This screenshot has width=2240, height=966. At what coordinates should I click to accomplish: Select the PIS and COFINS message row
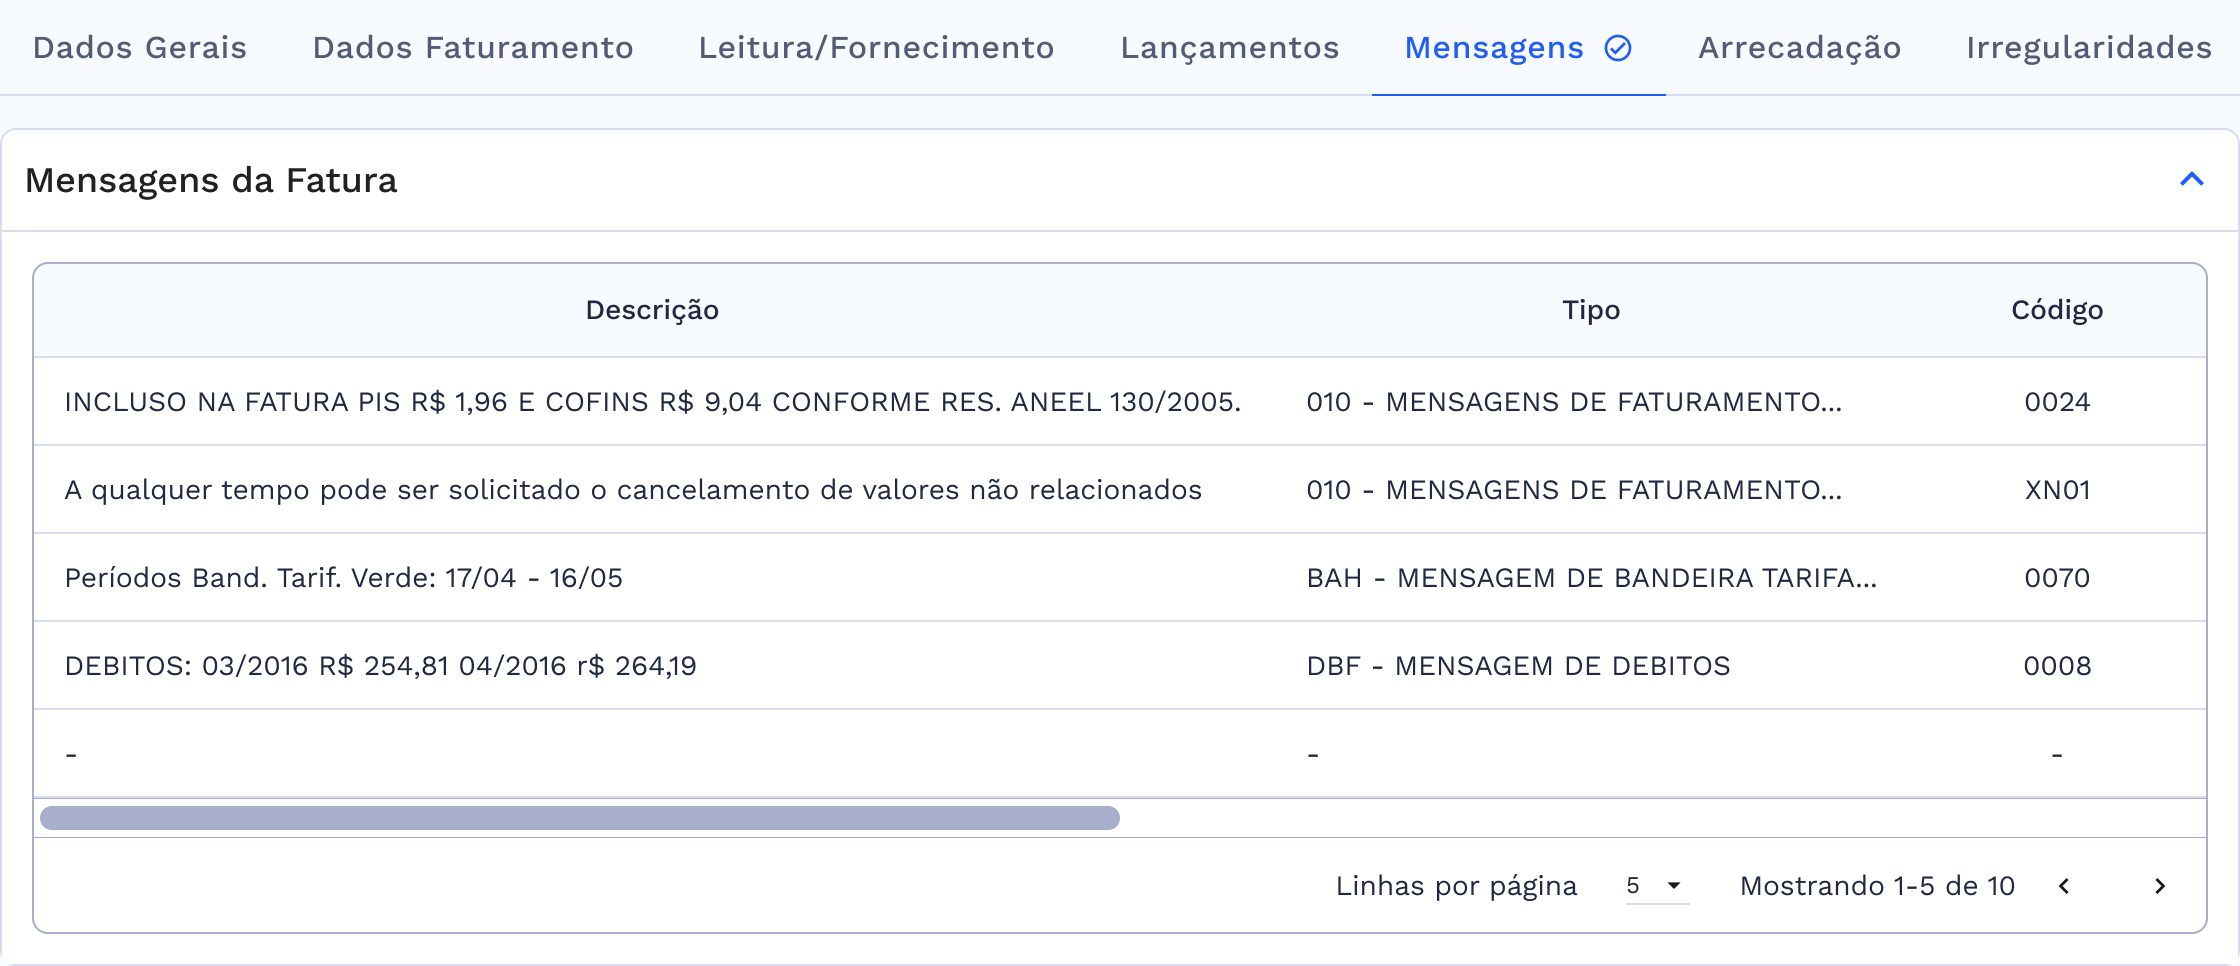(x=651, y=402)
